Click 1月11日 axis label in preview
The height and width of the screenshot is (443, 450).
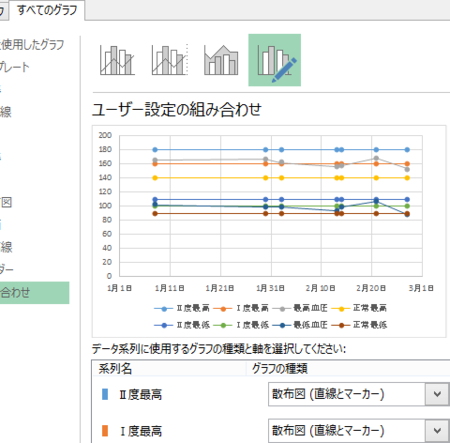pos(170,288)
